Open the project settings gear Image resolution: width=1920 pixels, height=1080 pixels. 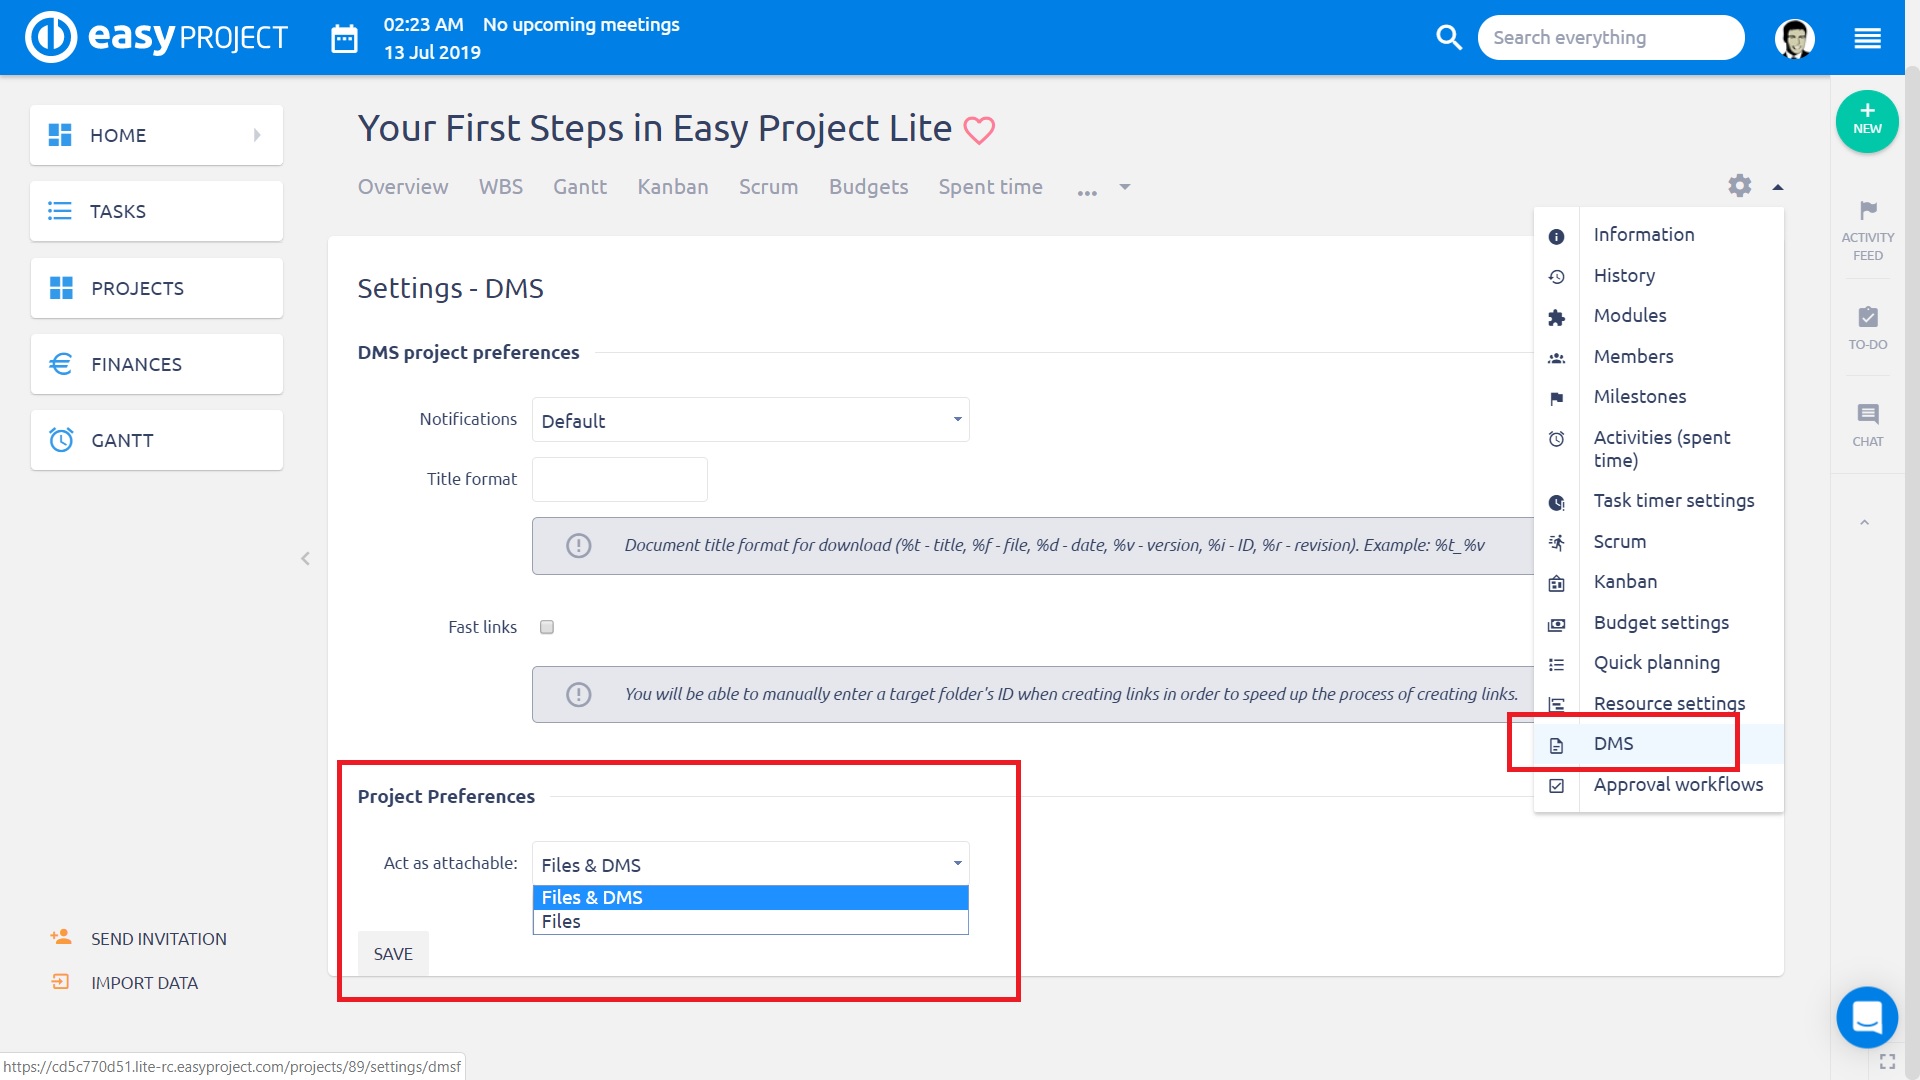point(1740,186)
